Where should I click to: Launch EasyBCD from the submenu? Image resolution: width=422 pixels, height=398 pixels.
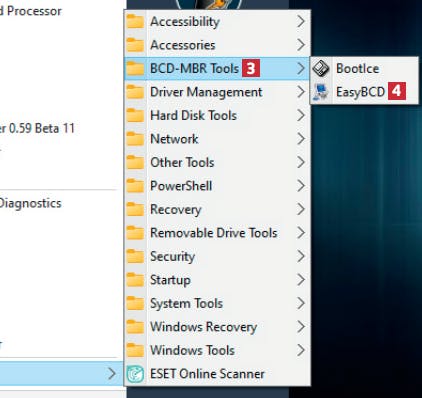(364, 92)
